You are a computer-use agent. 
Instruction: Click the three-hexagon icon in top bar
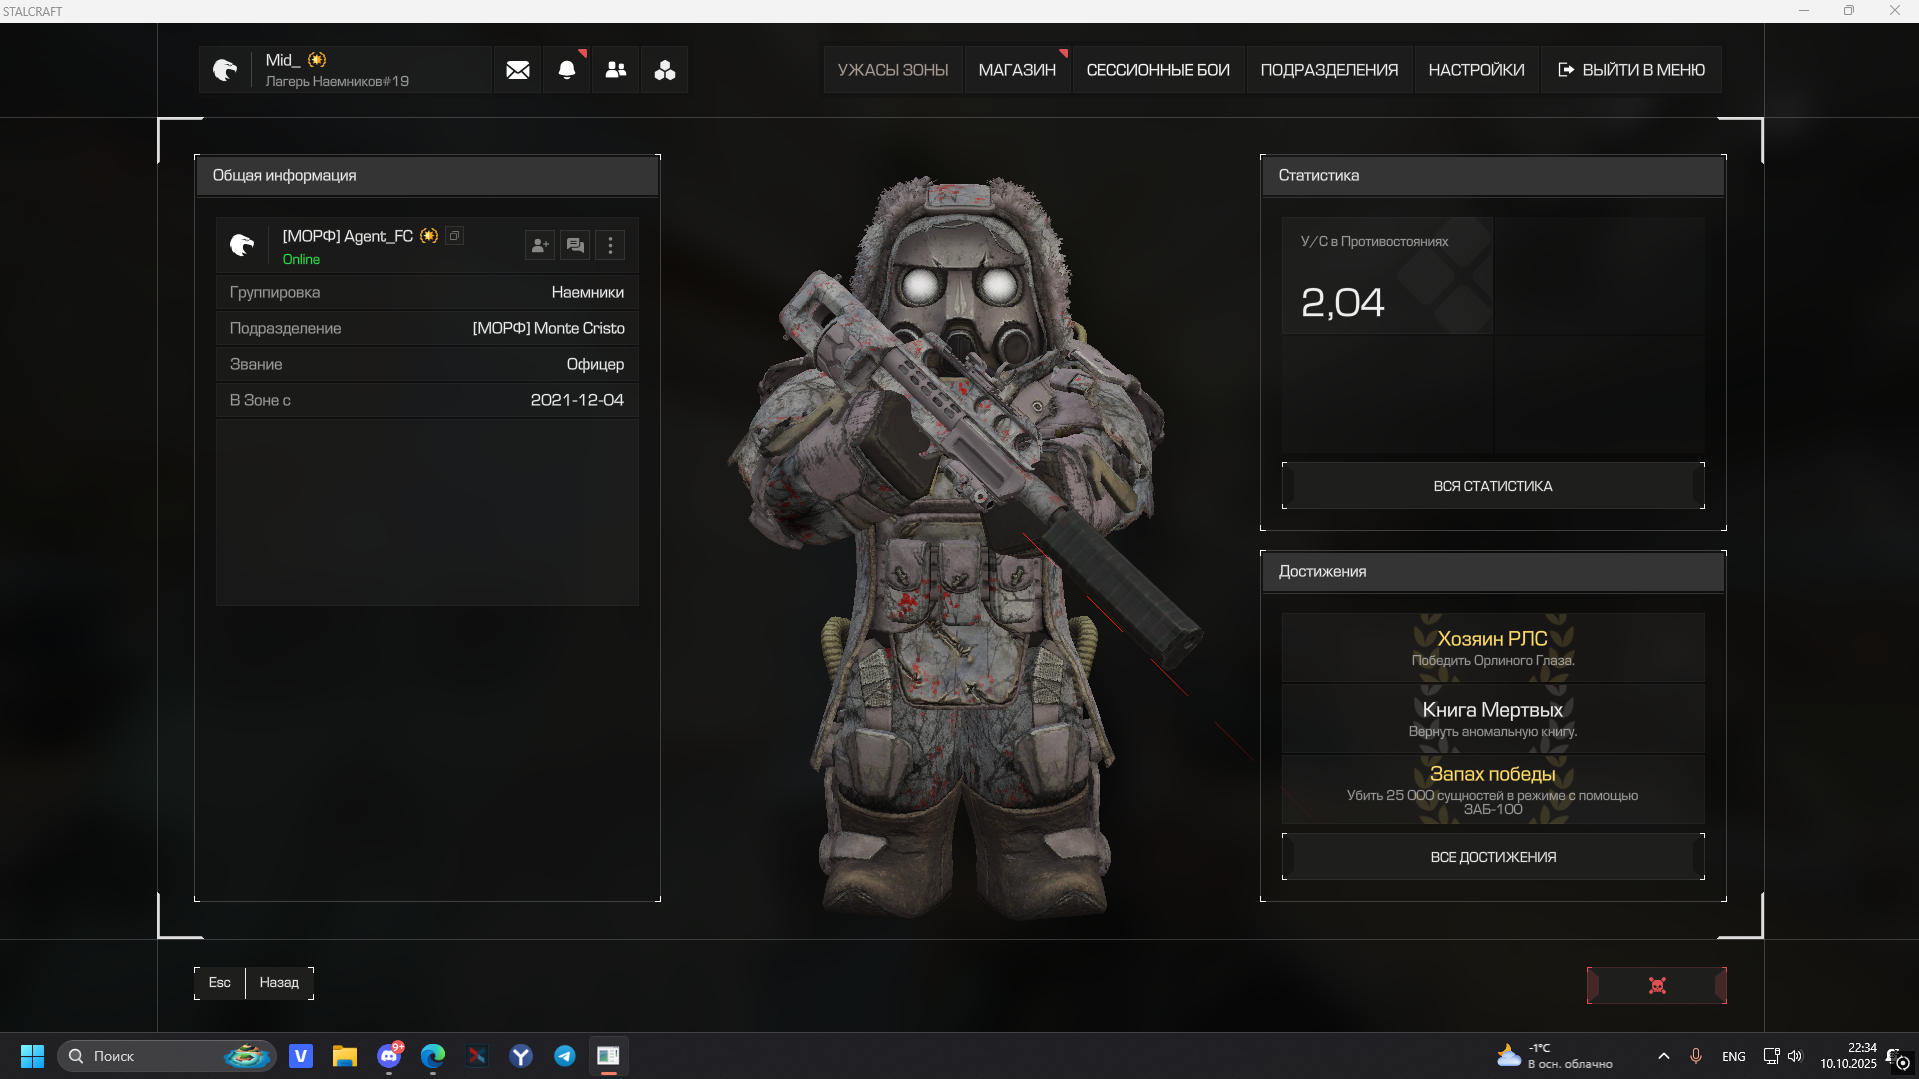665,70
